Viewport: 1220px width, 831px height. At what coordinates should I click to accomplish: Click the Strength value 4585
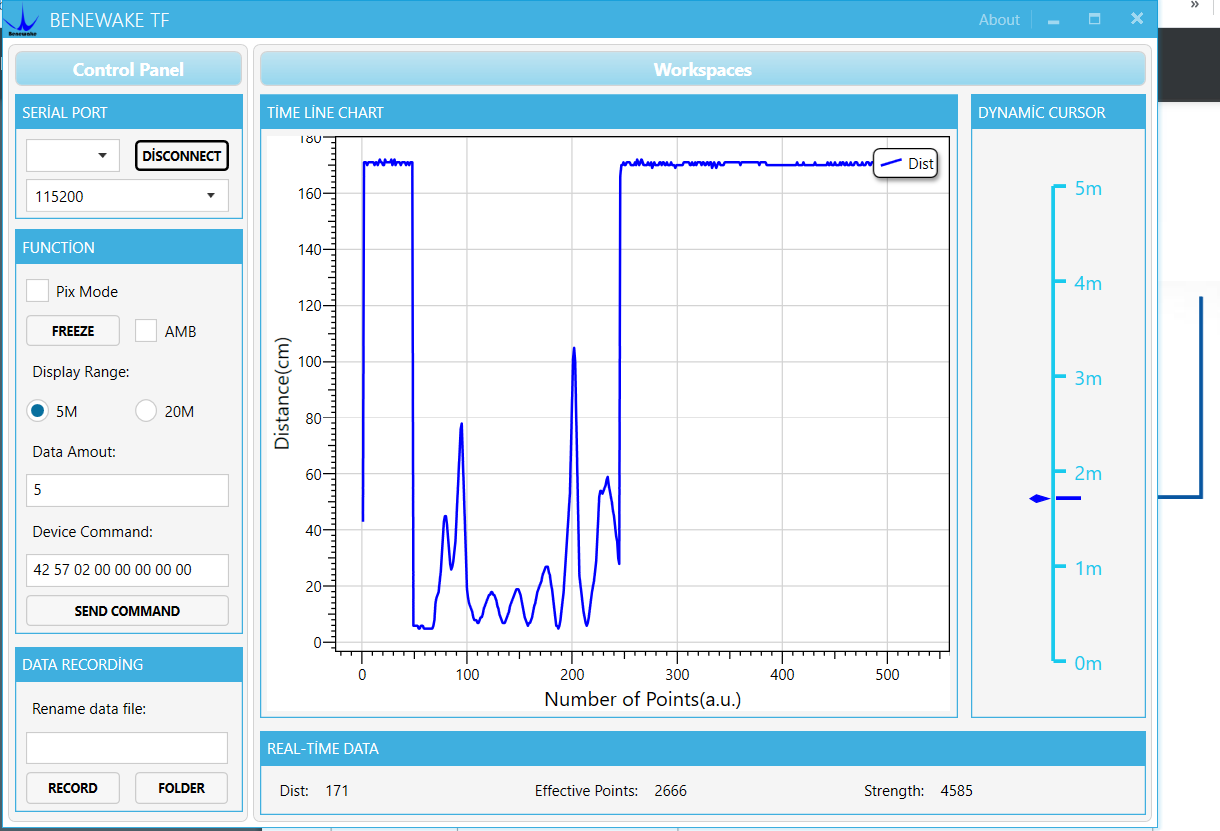tap(956, 791)
